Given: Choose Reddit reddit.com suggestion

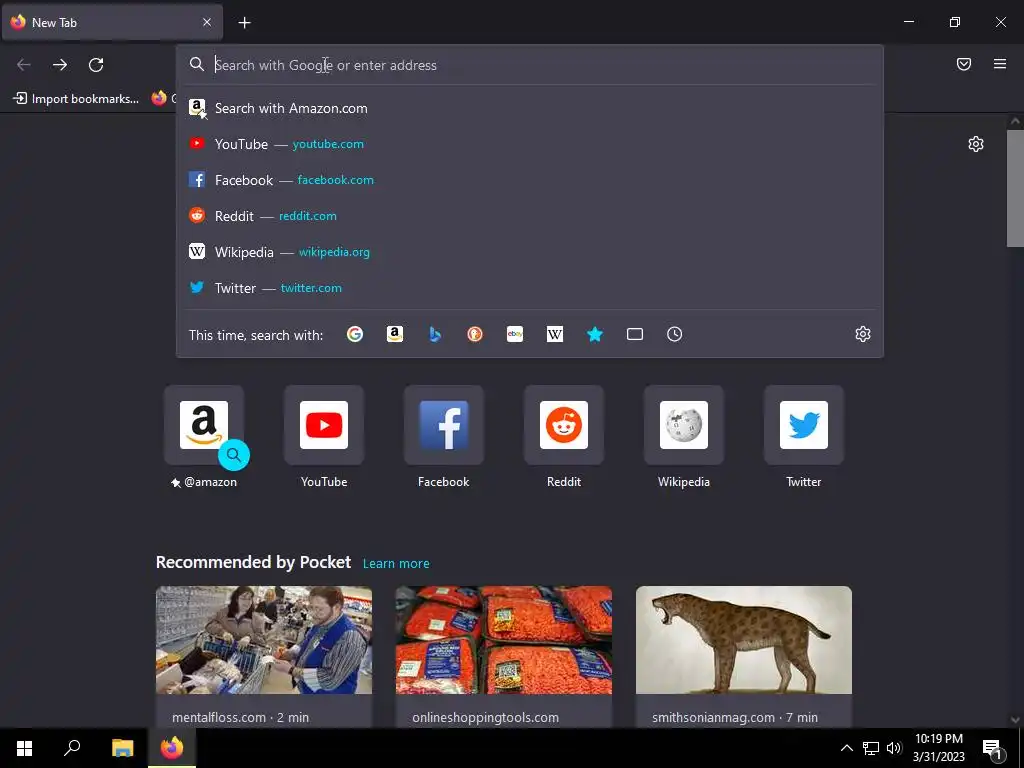Looking at the screenshot, I should [x=530, y=216].
